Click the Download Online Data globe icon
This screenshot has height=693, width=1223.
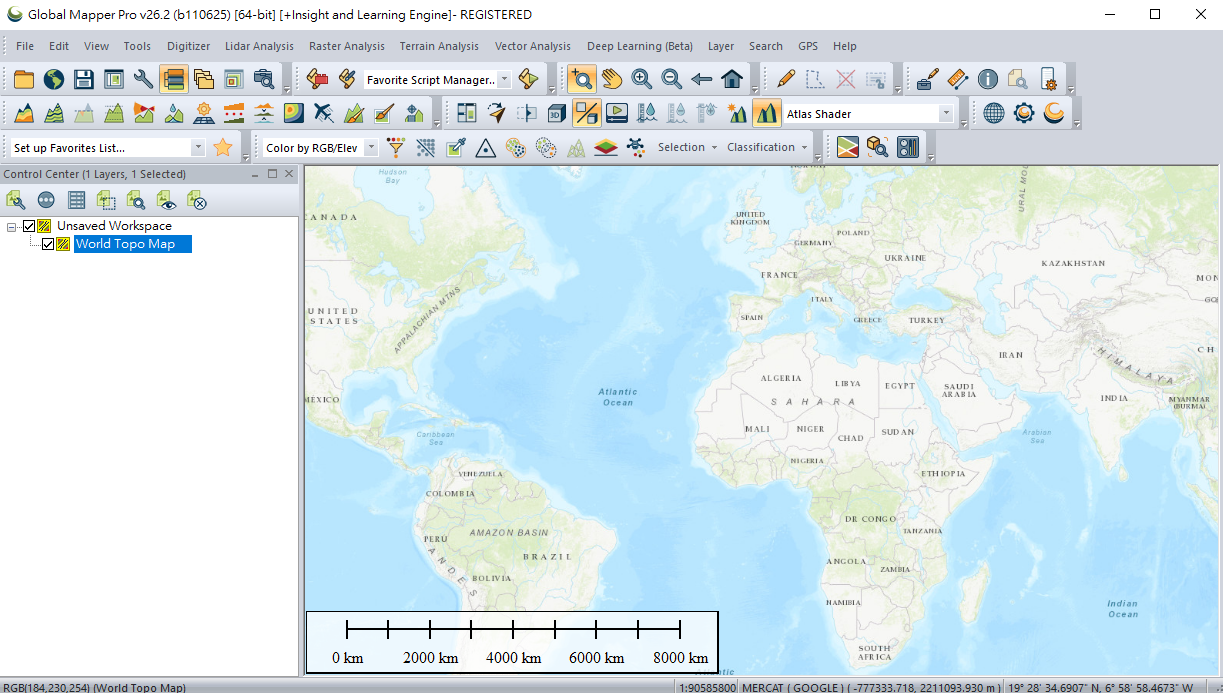pyautogui.click(x=53, y=80)
